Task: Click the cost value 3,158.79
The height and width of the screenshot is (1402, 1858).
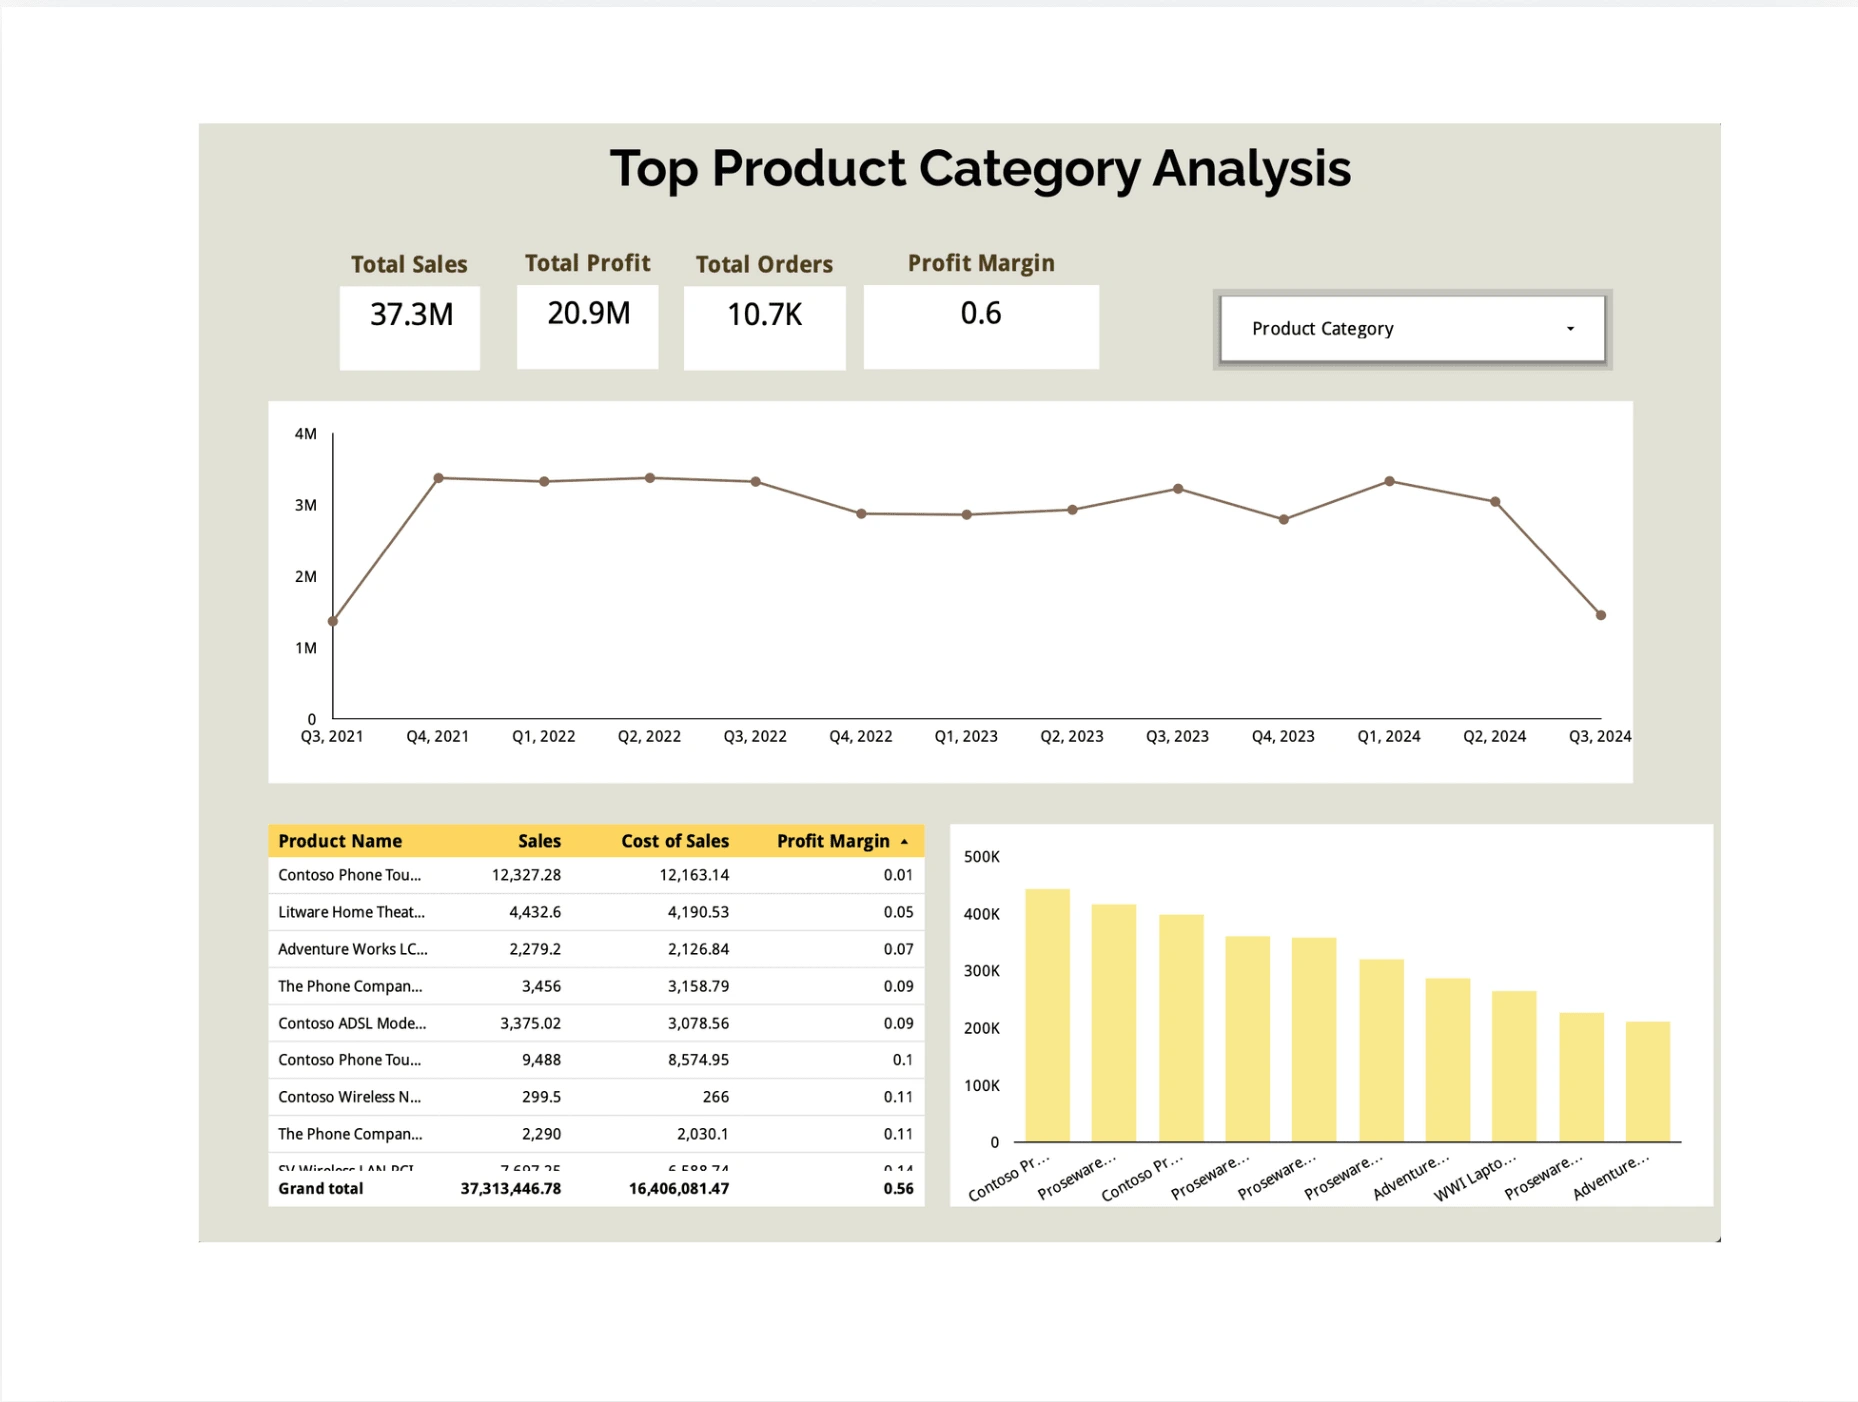Action: tap(698, 986)
